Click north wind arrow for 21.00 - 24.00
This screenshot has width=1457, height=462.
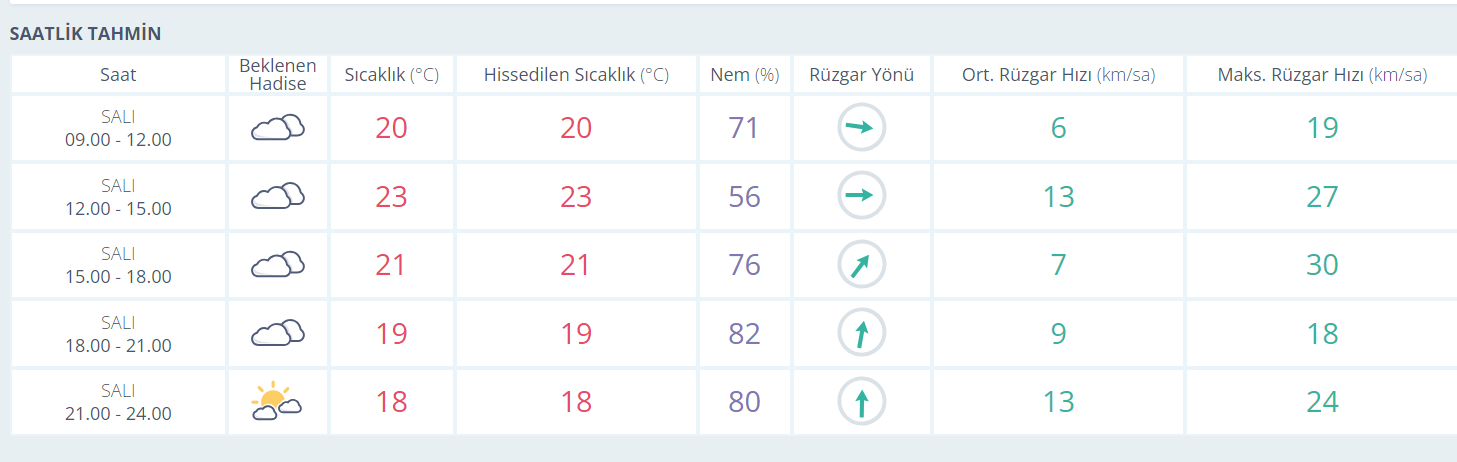[861, 401]
